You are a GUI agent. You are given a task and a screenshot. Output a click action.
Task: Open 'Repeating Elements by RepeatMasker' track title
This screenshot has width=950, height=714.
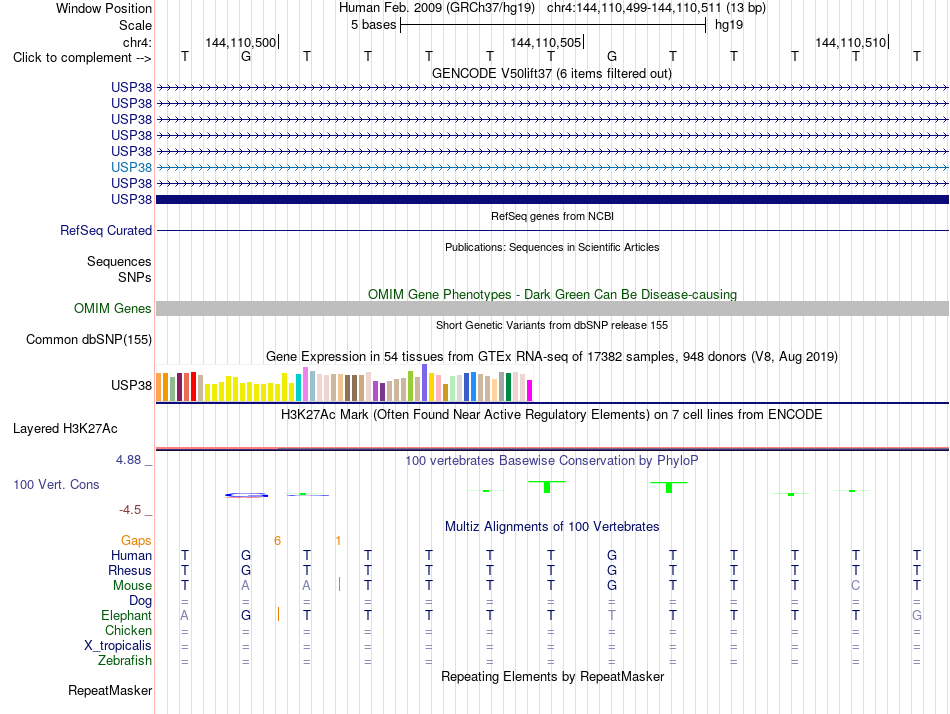click(x=552, y=676)
